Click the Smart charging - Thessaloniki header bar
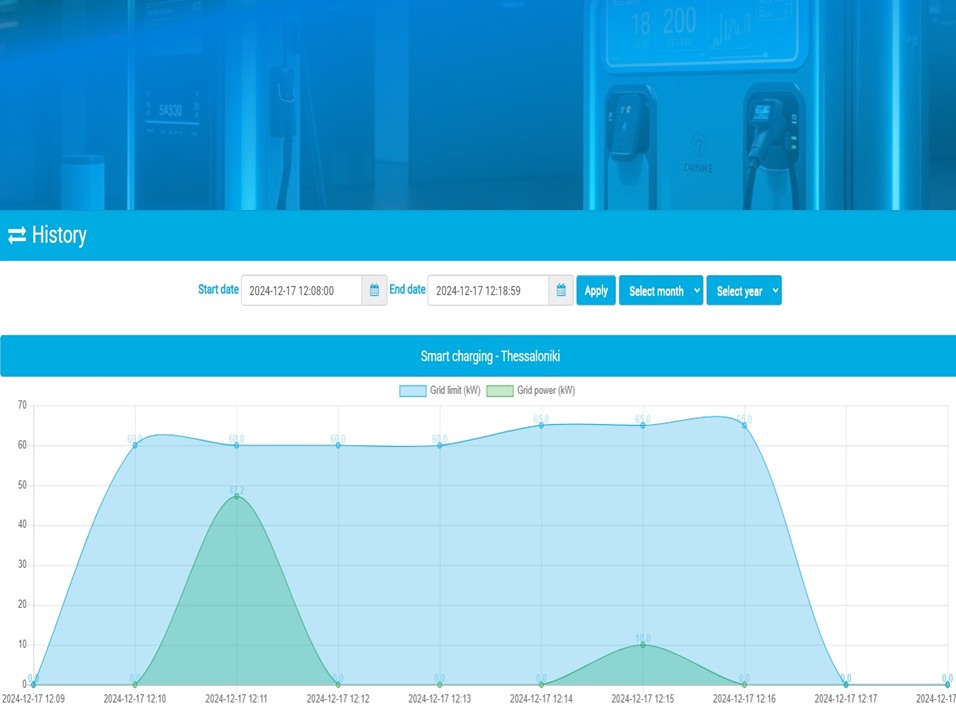This screenshot has height=720, width=956. 478,356
